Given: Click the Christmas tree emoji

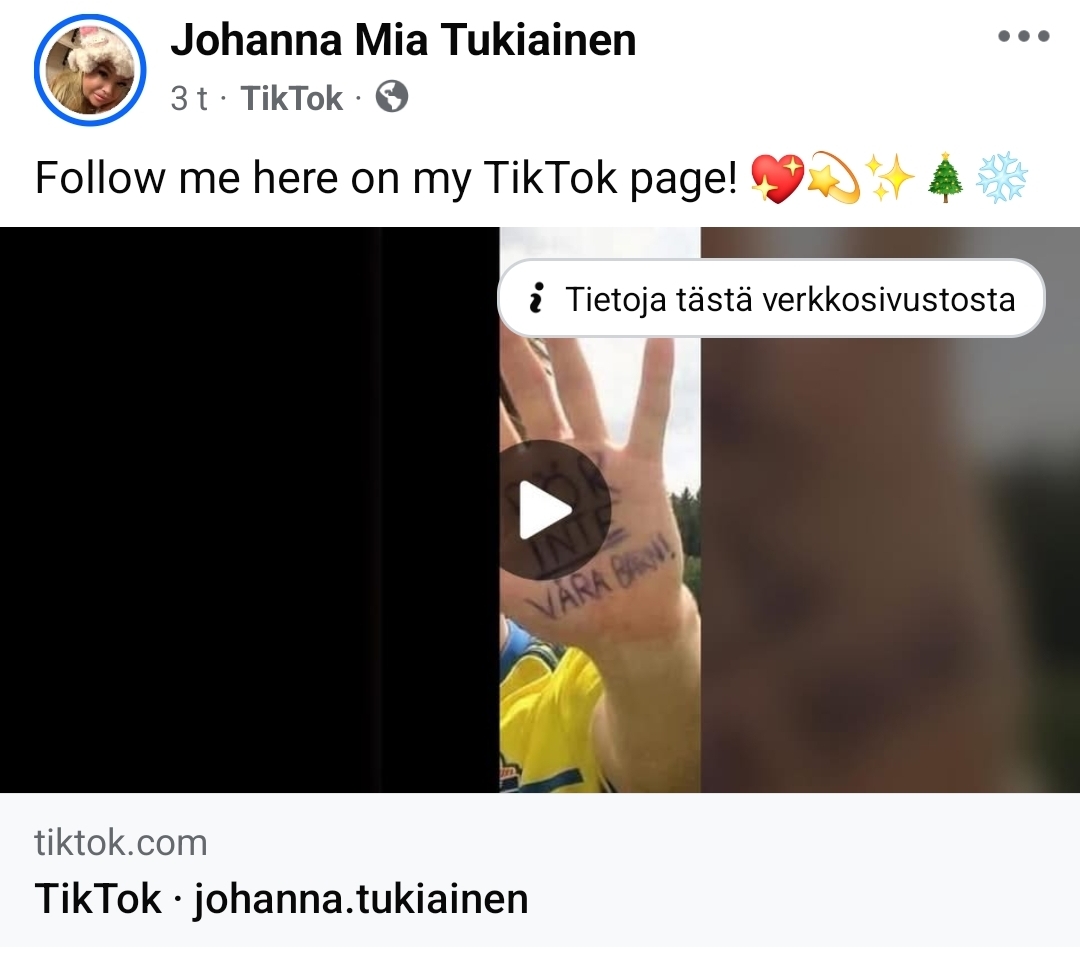Looking at the screenshot, I should tap(944, 178).
